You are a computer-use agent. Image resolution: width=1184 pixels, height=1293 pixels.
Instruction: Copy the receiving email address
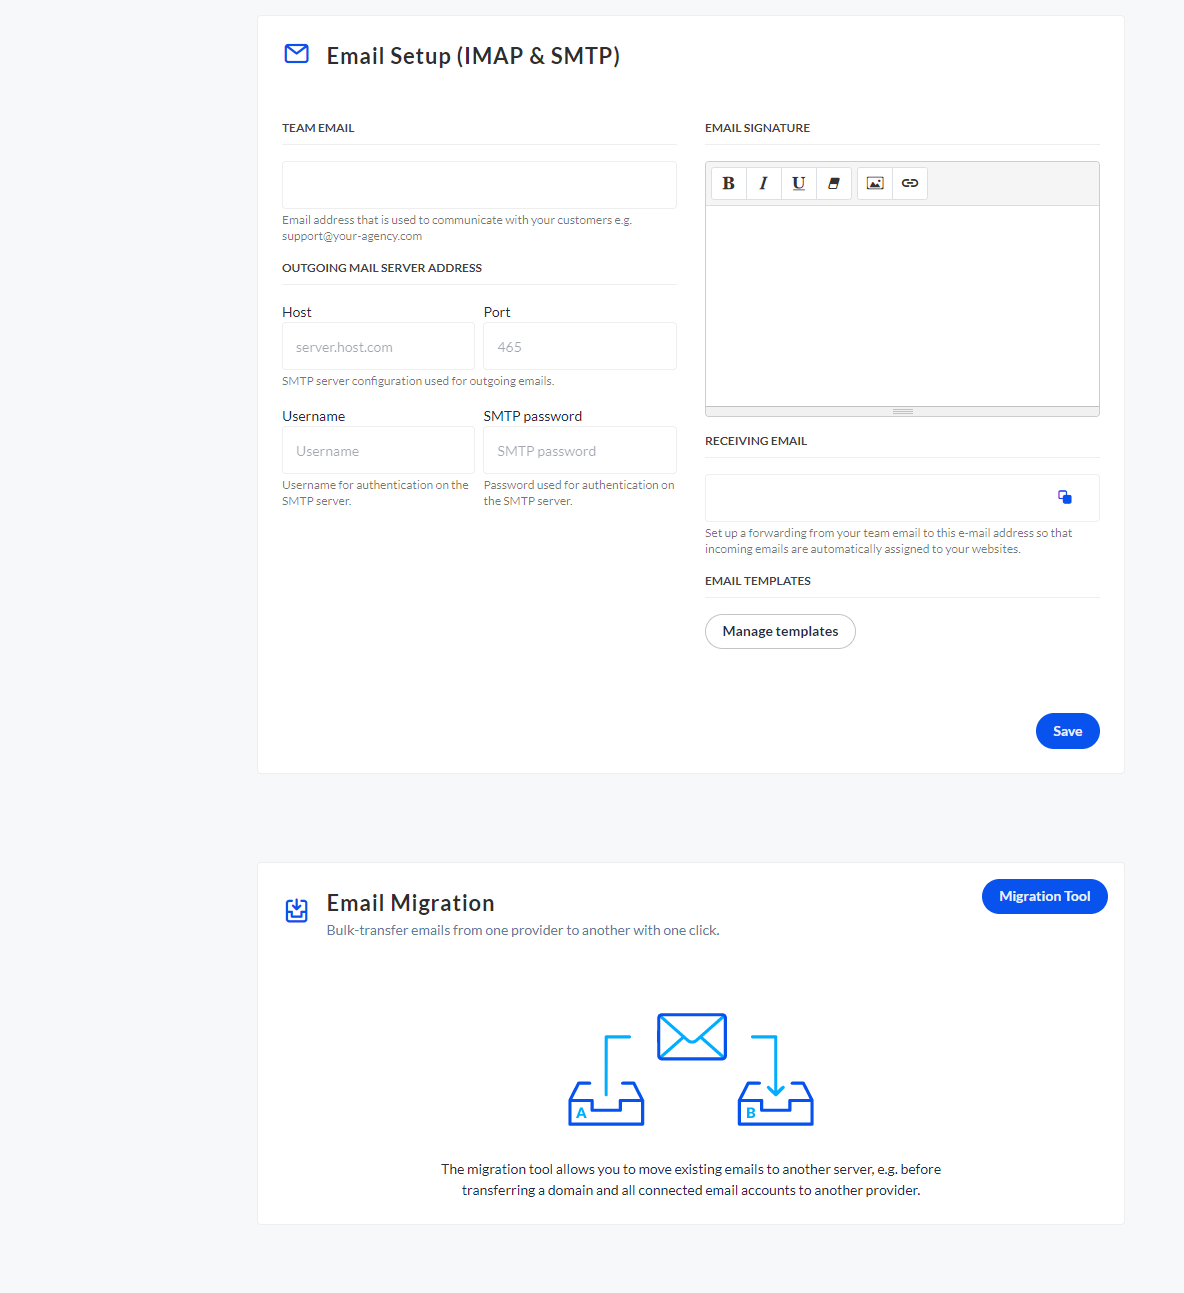point(1065,497)
